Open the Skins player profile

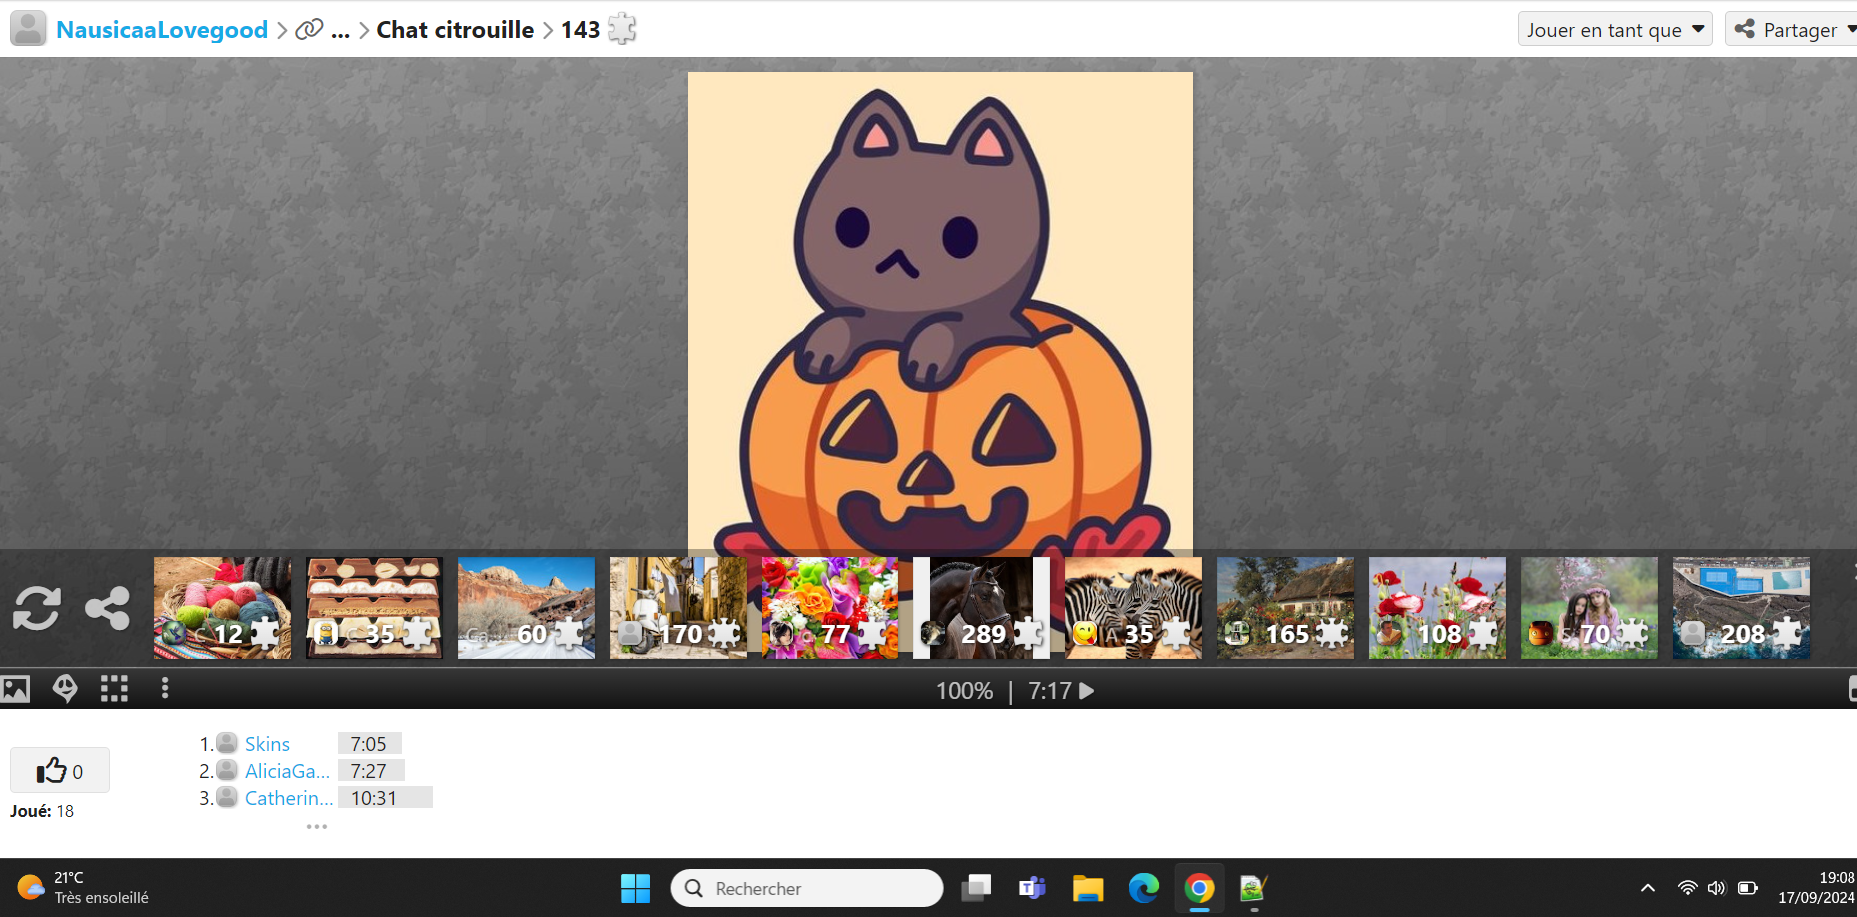[x=267, y=744]
